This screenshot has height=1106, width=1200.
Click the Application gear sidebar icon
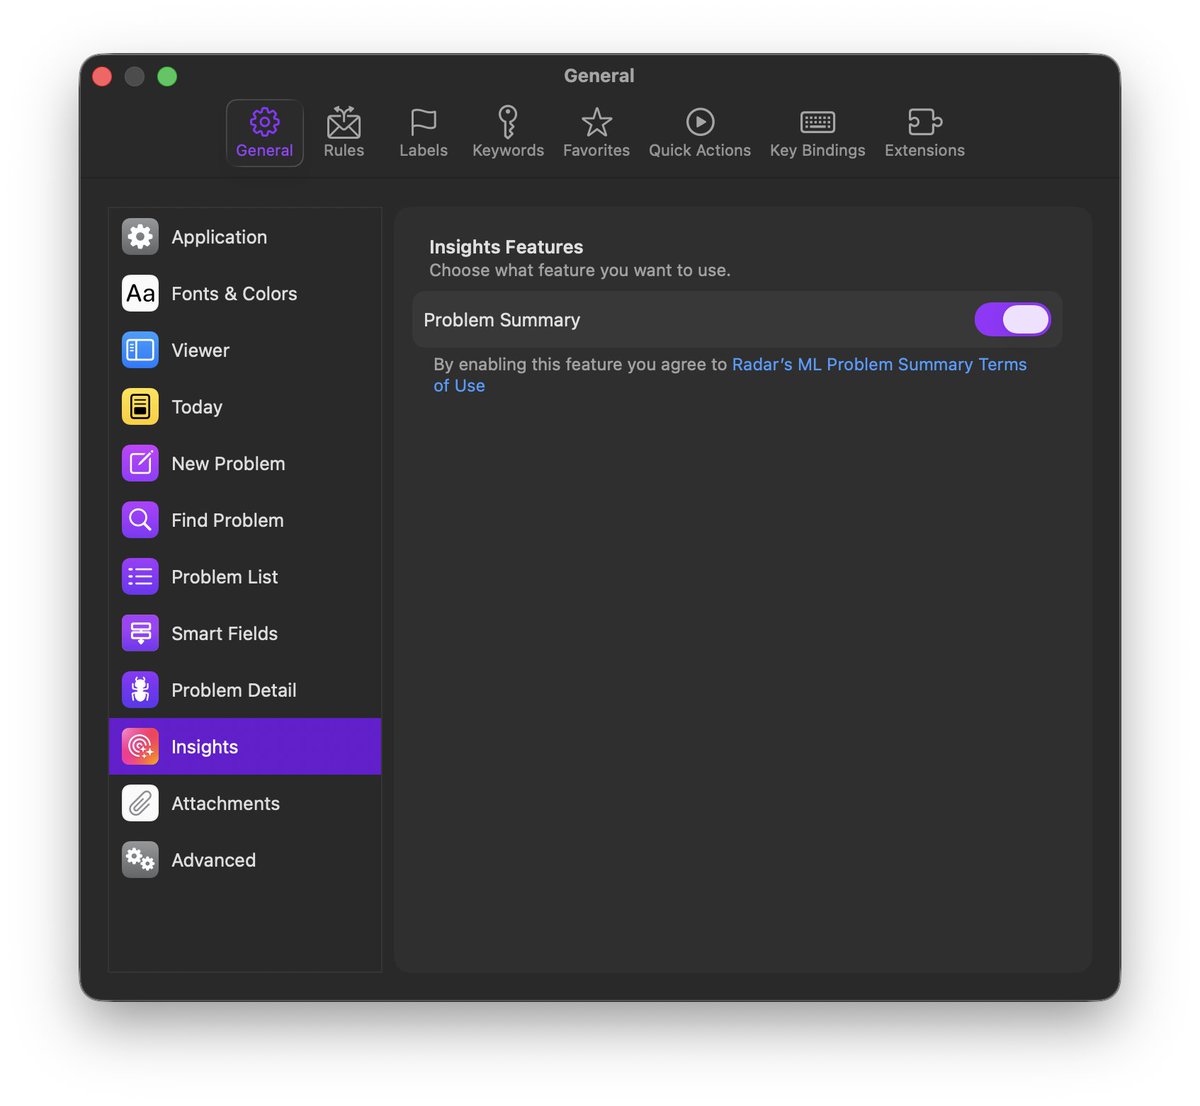pos(140,237)
